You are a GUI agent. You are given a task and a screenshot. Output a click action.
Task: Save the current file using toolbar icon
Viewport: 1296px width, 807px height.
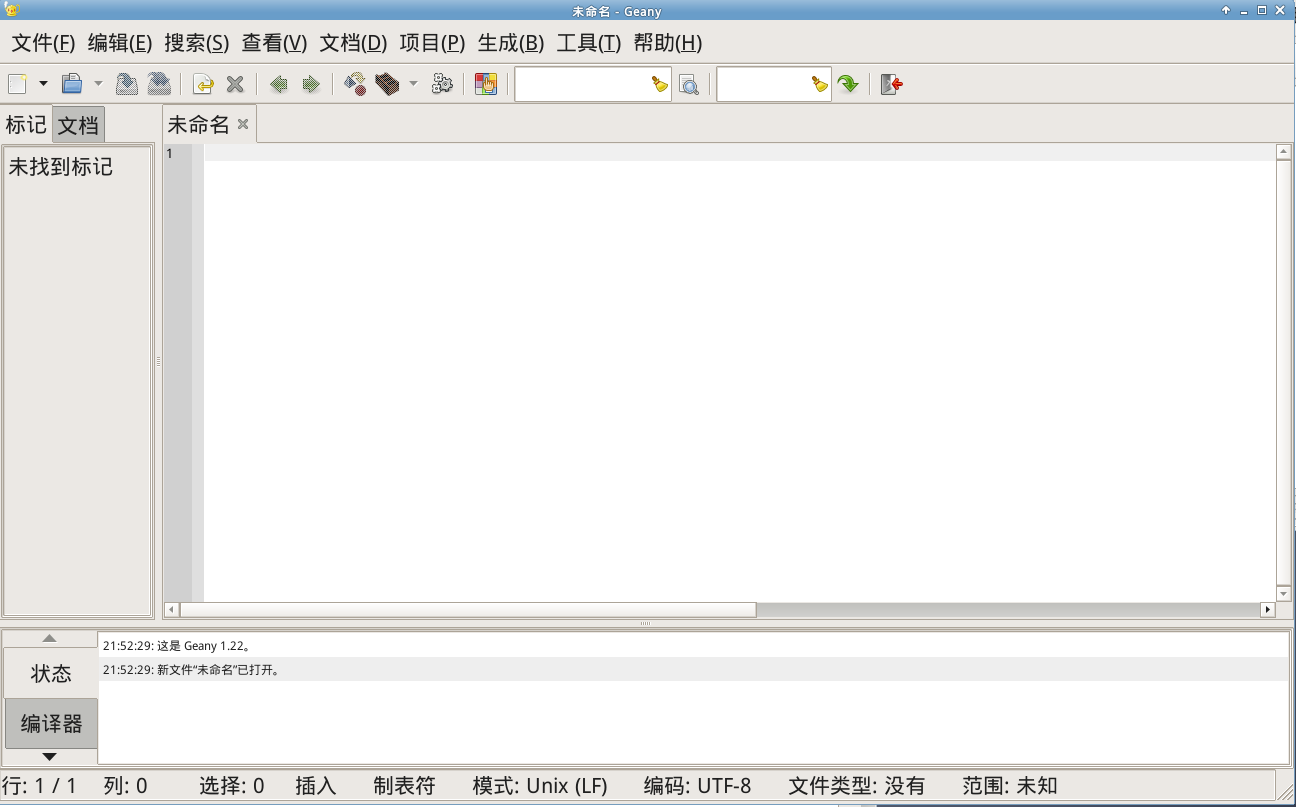pyautogui.click(x=126, y=84)
